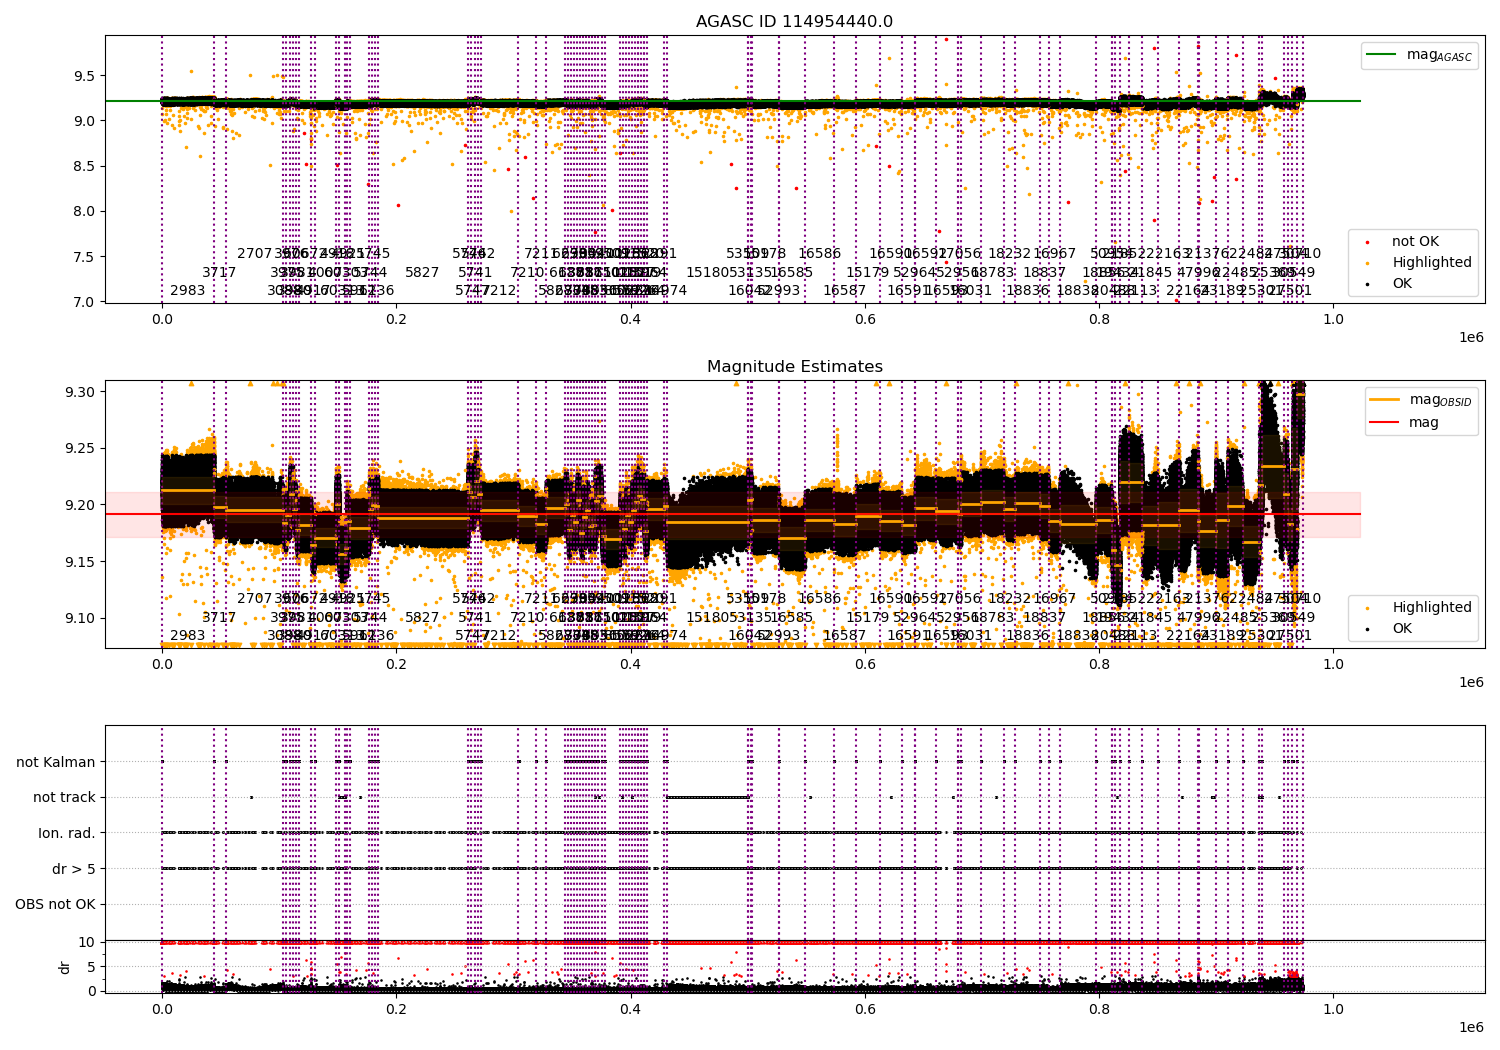
Task: Click the '10' tick on the dr axis
Action: 87,942
